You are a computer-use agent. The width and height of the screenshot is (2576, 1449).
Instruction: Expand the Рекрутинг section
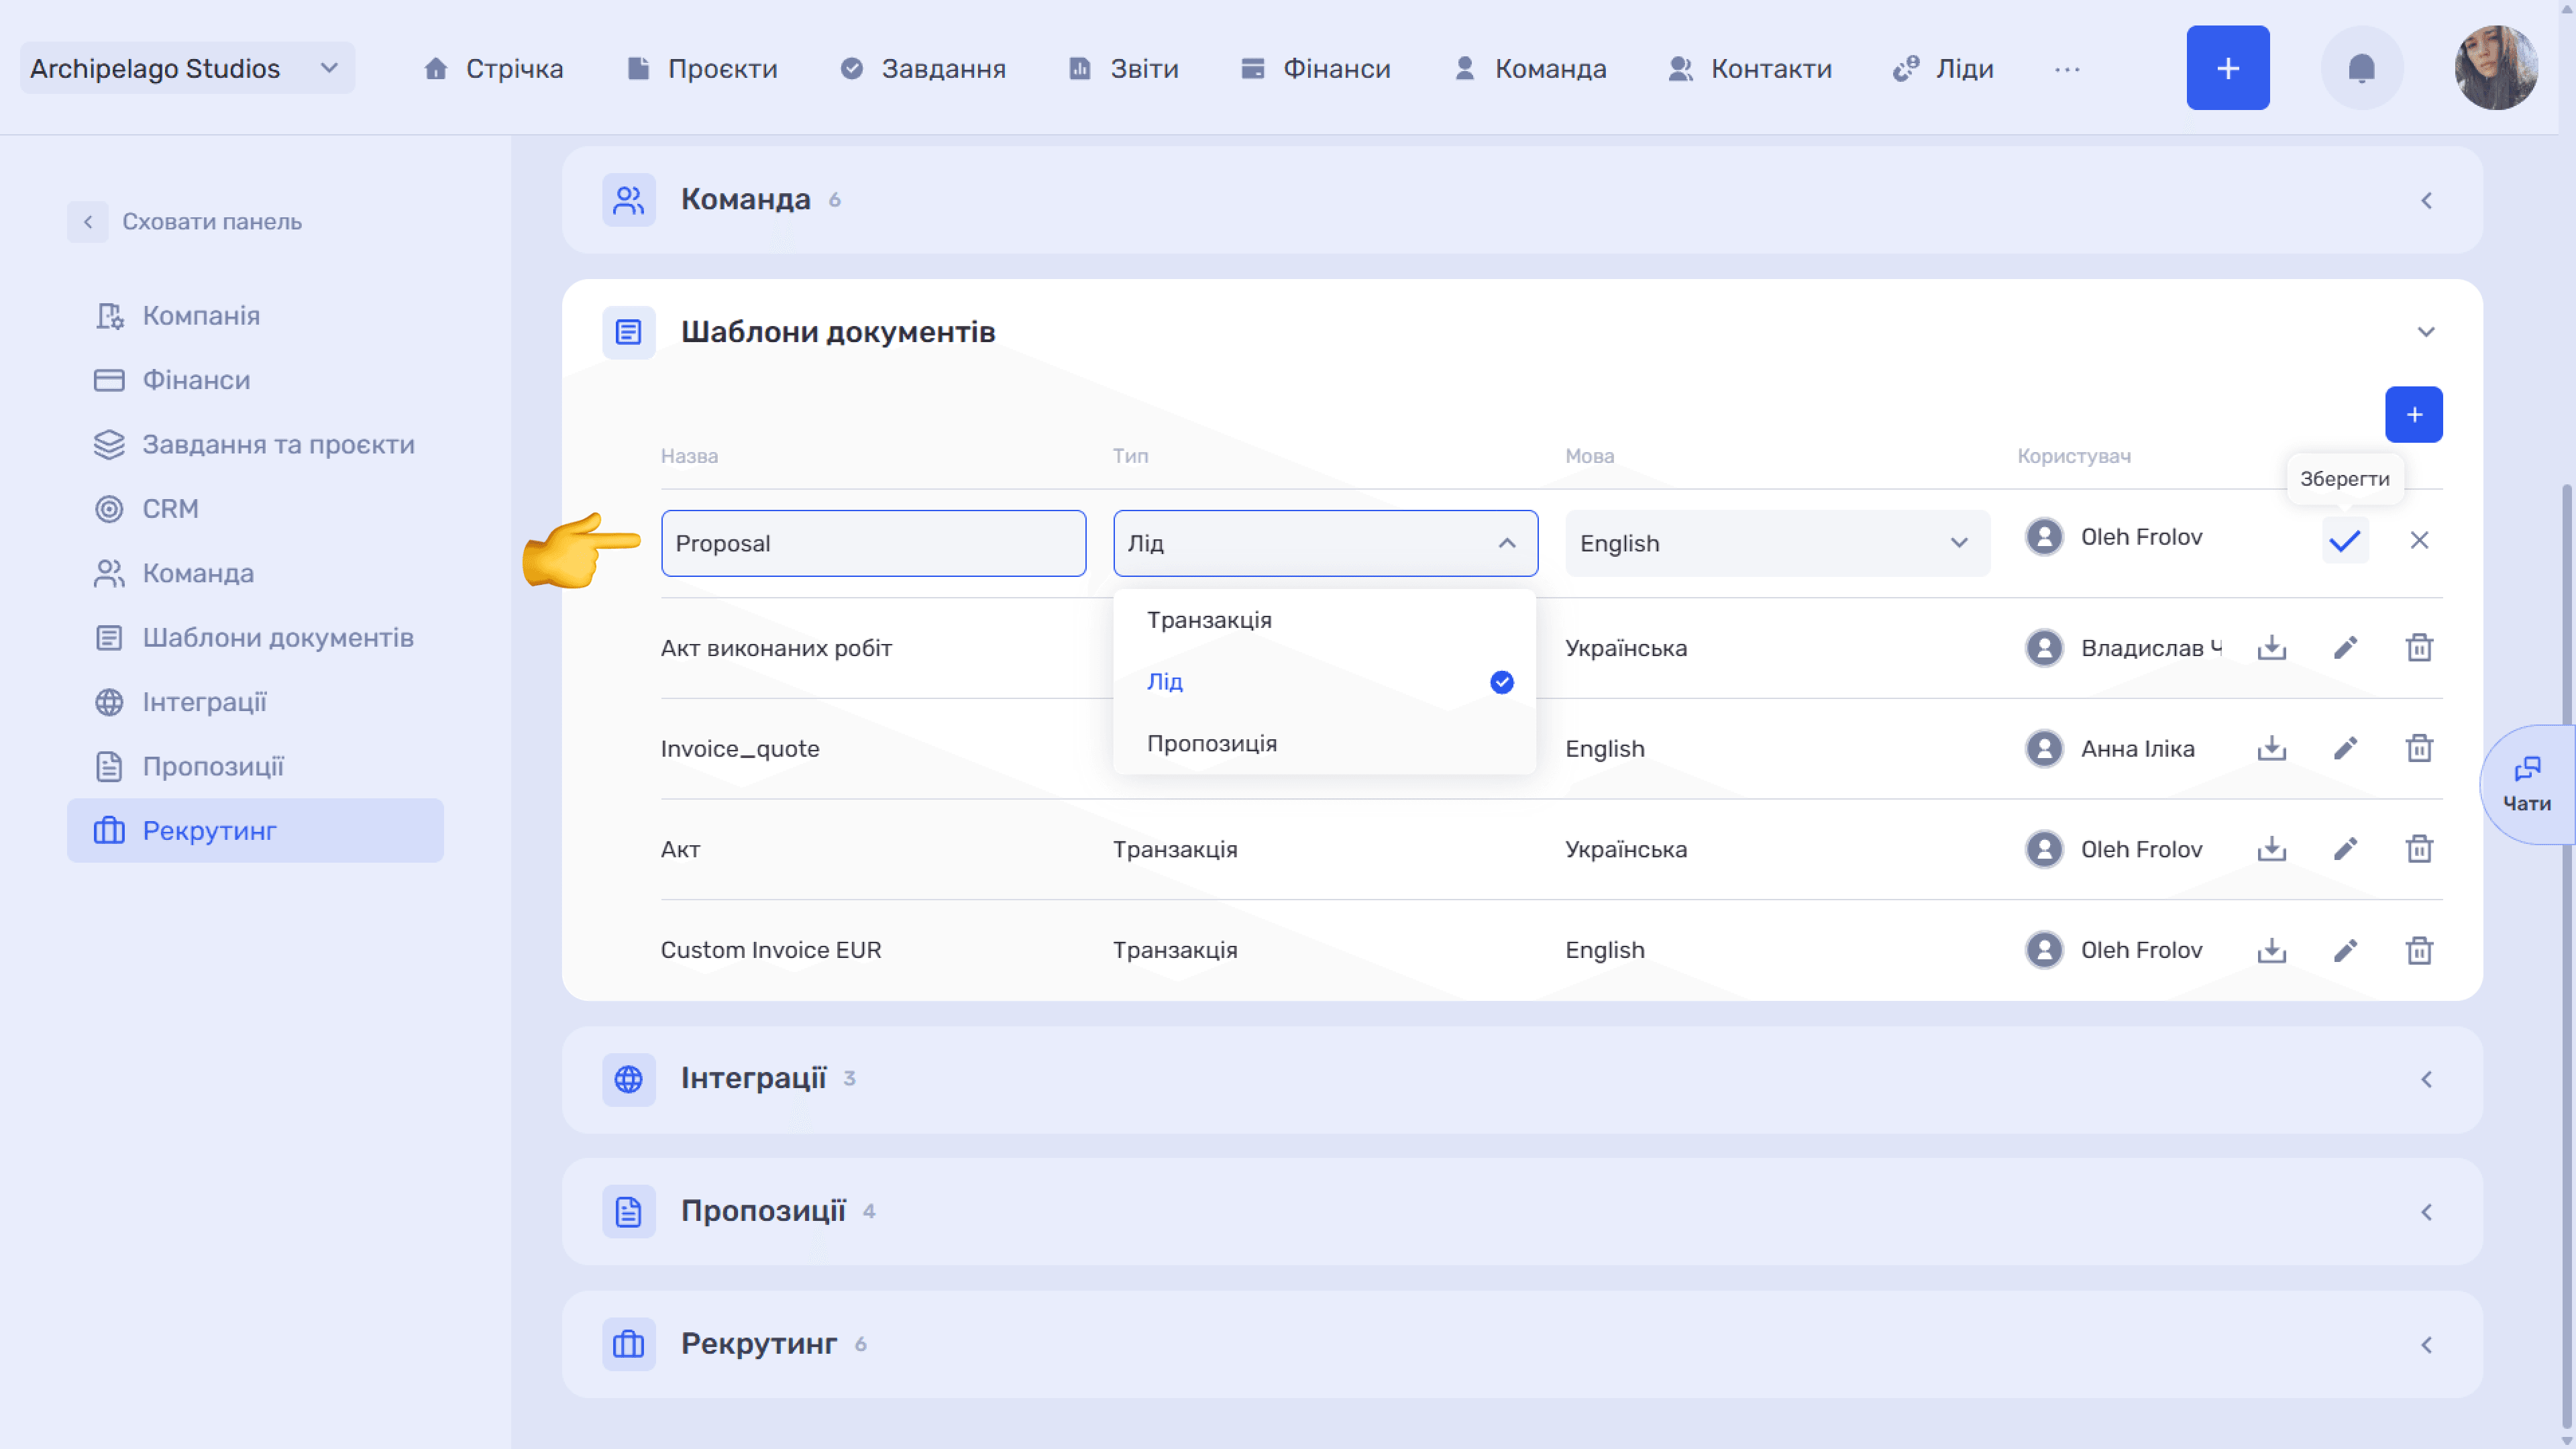pos(2426,1345)
